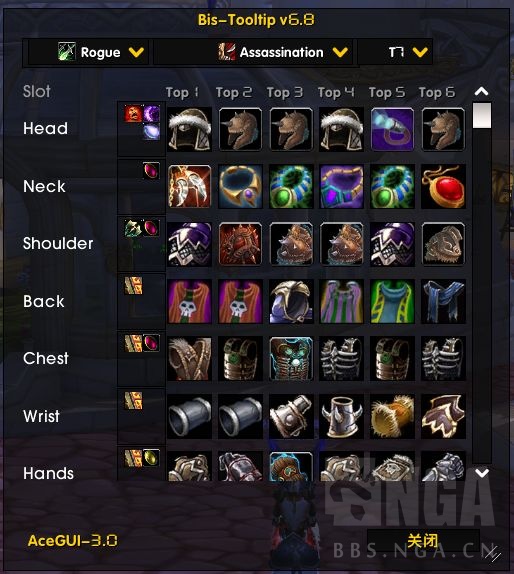
Task: Choose the golden fur Wrist Top 5 bracer
Action: click(392, 416)
